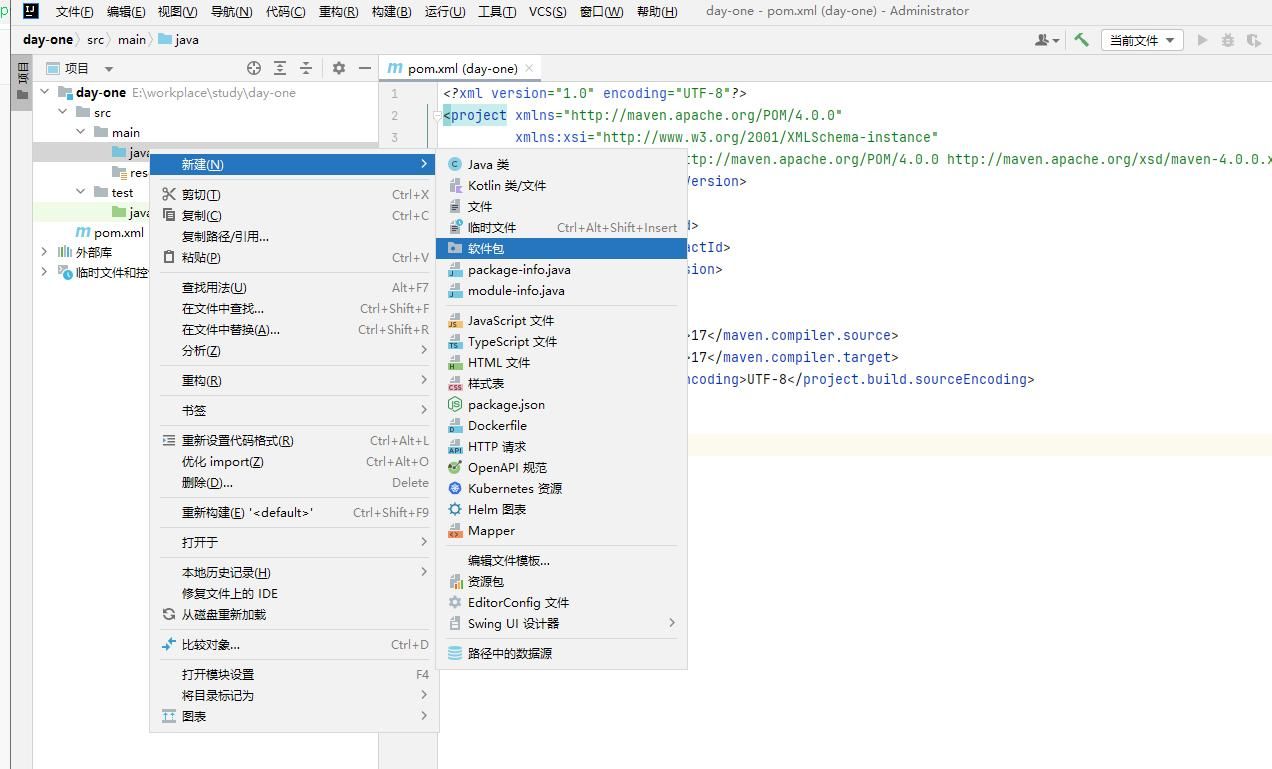
Task: Select 软件包 in the new submenu
Action: 486,248
